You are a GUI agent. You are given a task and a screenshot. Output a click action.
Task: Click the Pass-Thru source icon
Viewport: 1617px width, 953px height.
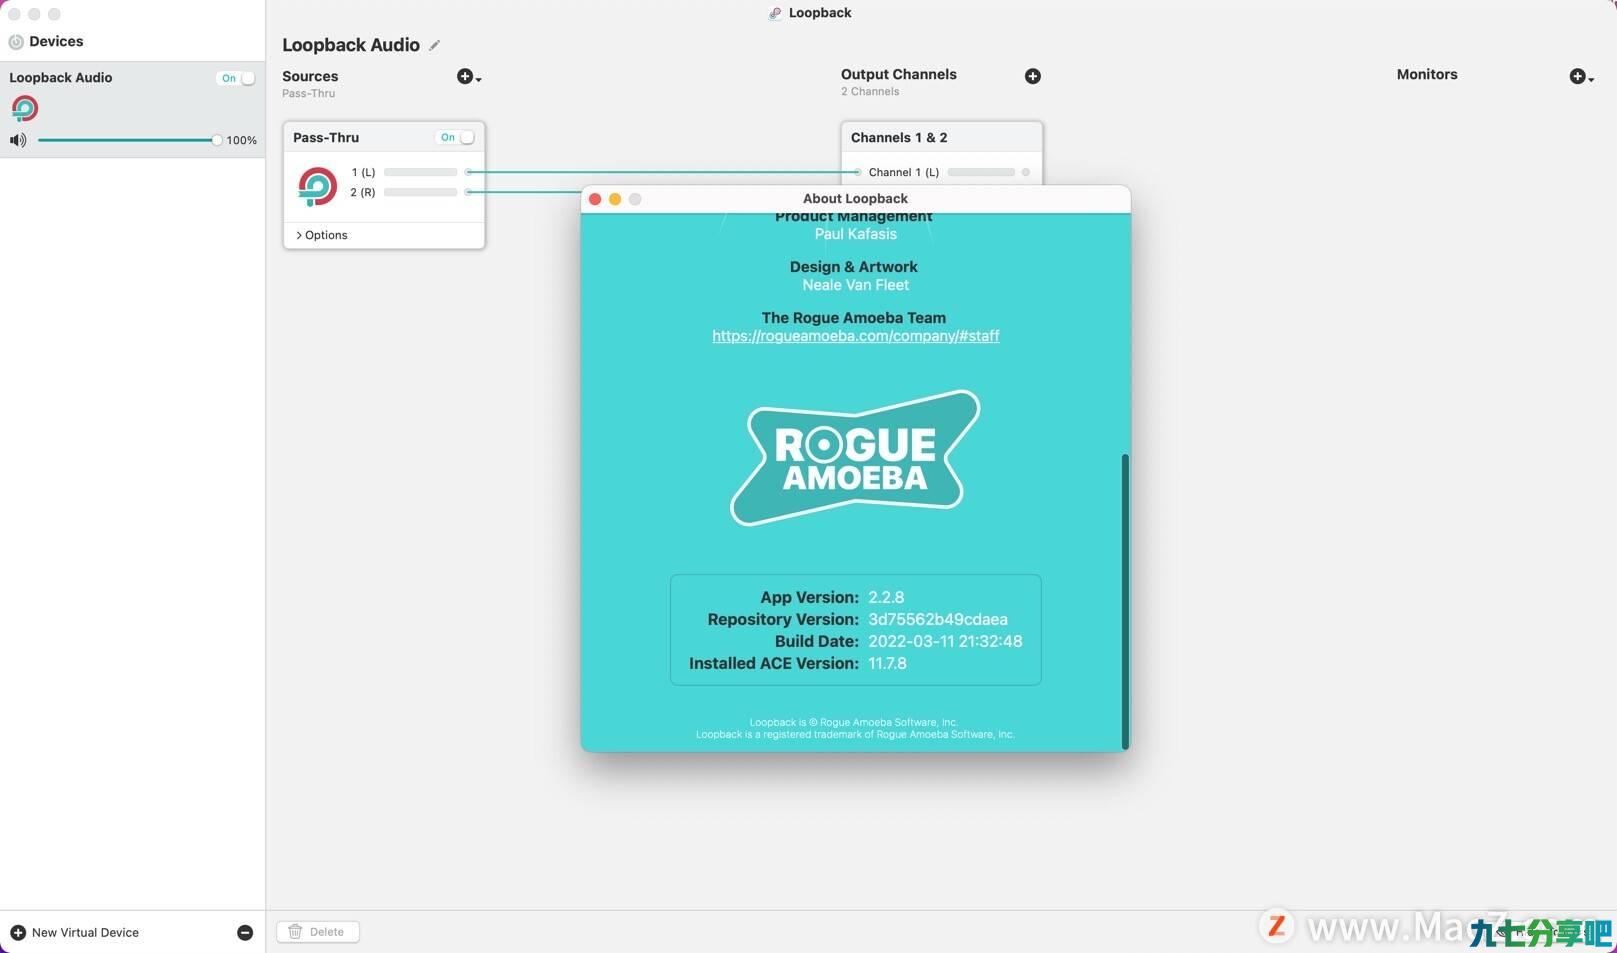pos(318,187)
